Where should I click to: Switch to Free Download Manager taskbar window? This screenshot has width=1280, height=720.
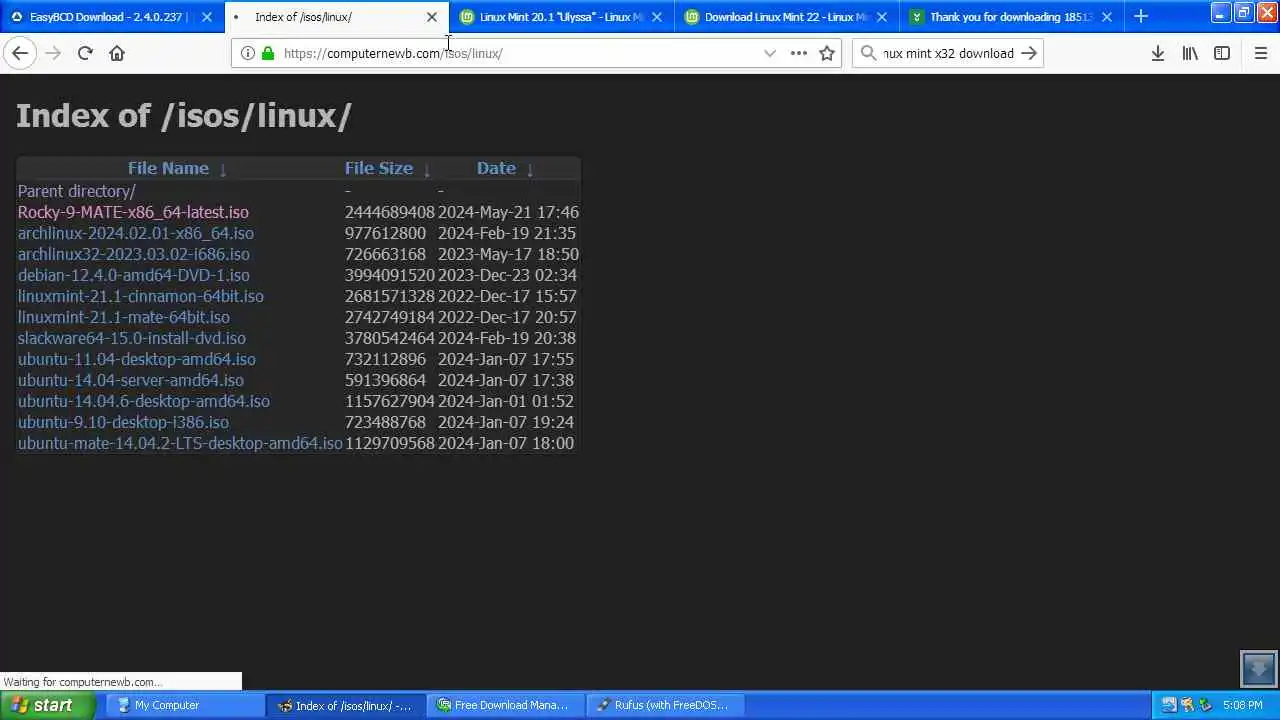click(505, 705)
